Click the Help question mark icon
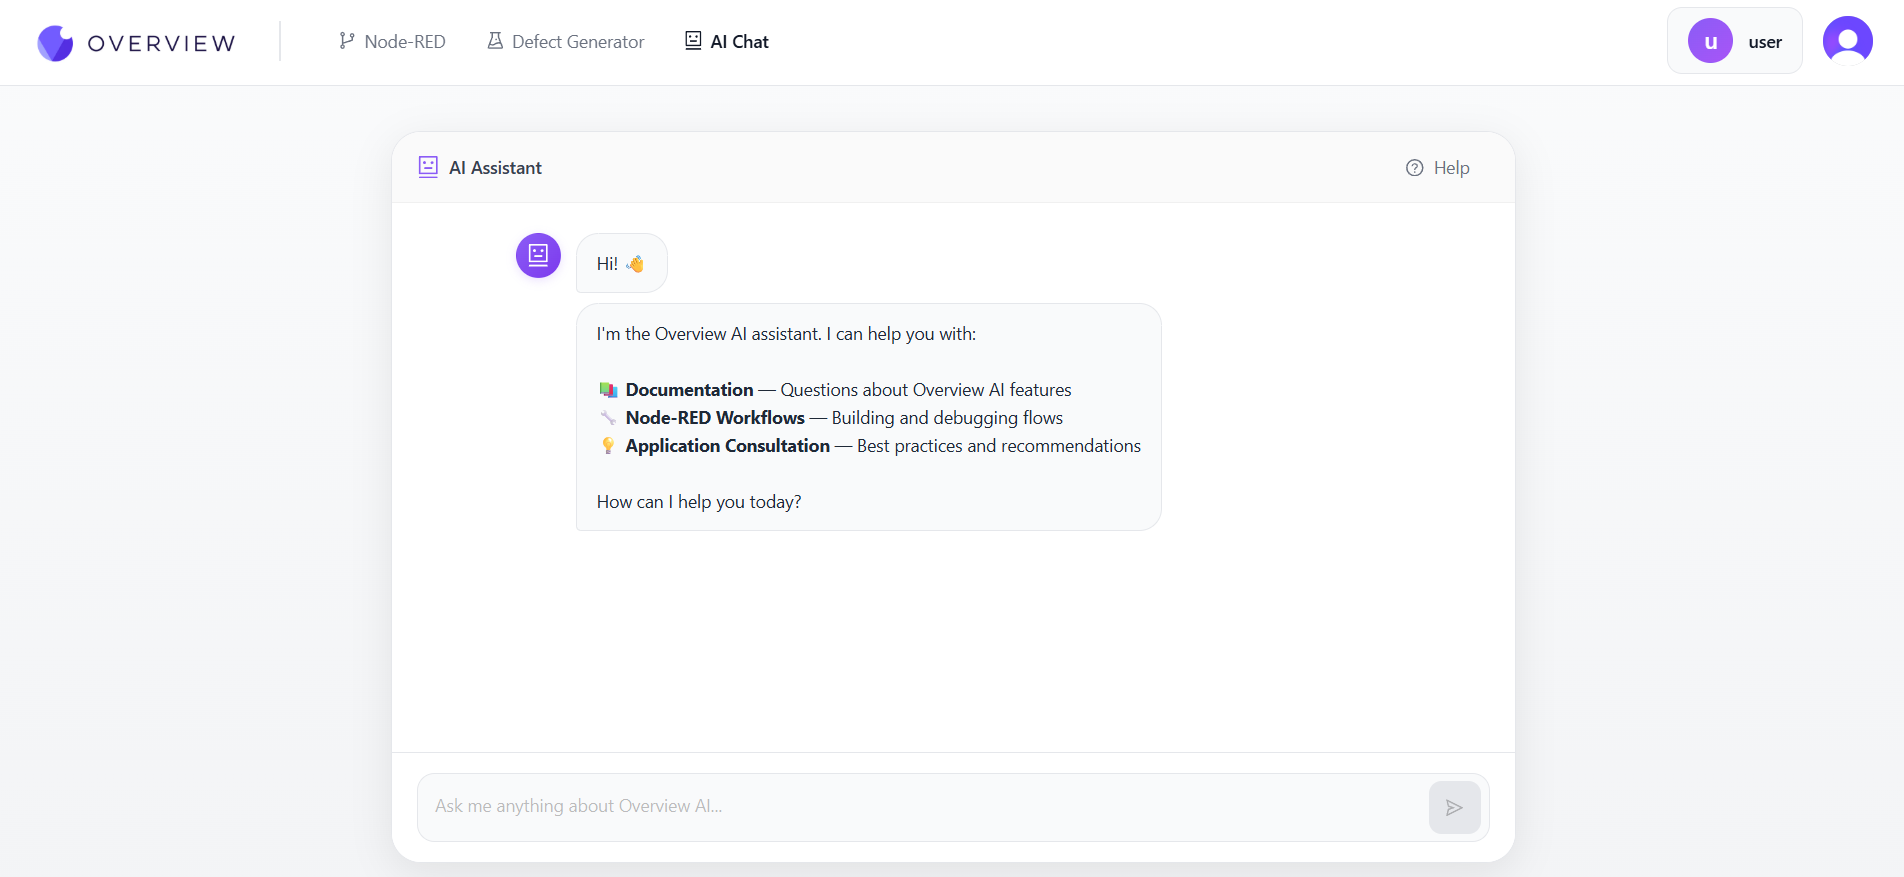Screen dimensions: 1904x877 pos(1414,168)
